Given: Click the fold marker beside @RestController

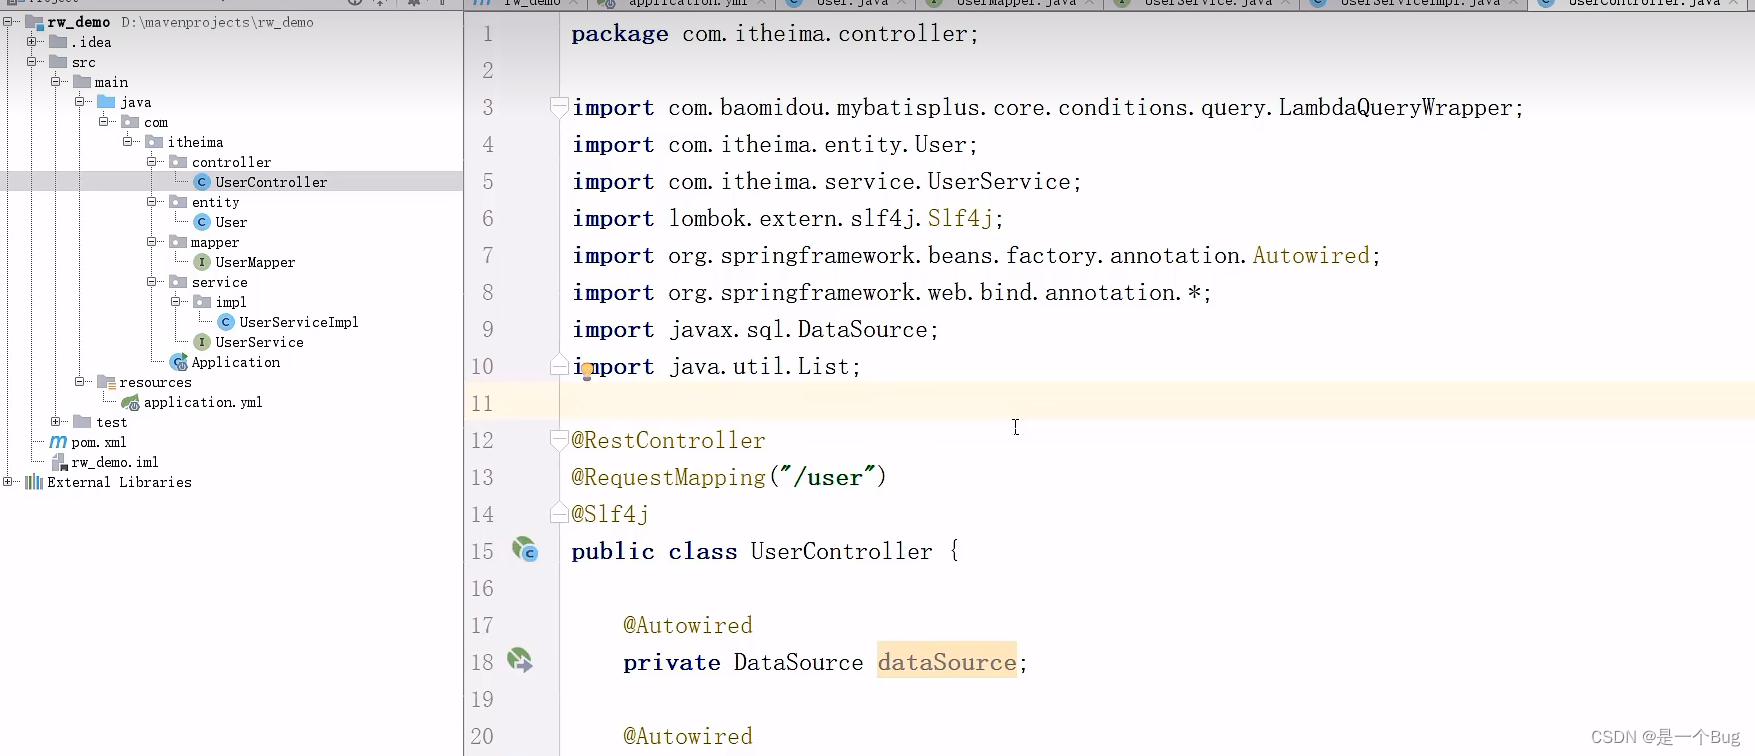Looking at the screenshot, I should pyautogui.click(x=560, y=440).
